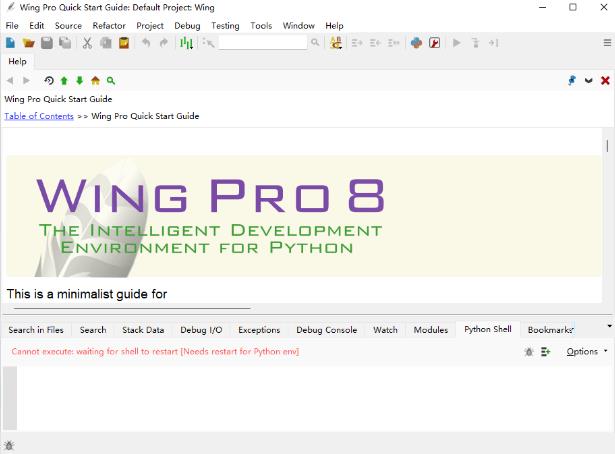
Task: Switch to the Modules tab
Action: [x=431, y=330]
